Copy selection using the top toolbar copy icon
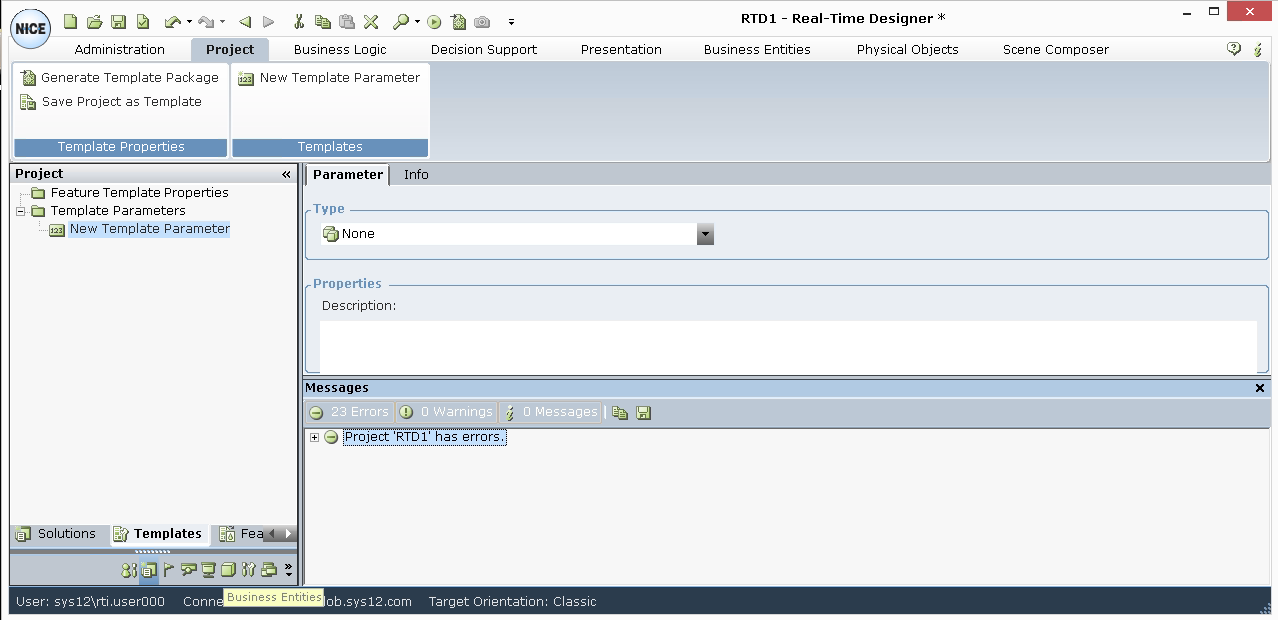Viewport: 1278px width, 620px height. [322, 21]
